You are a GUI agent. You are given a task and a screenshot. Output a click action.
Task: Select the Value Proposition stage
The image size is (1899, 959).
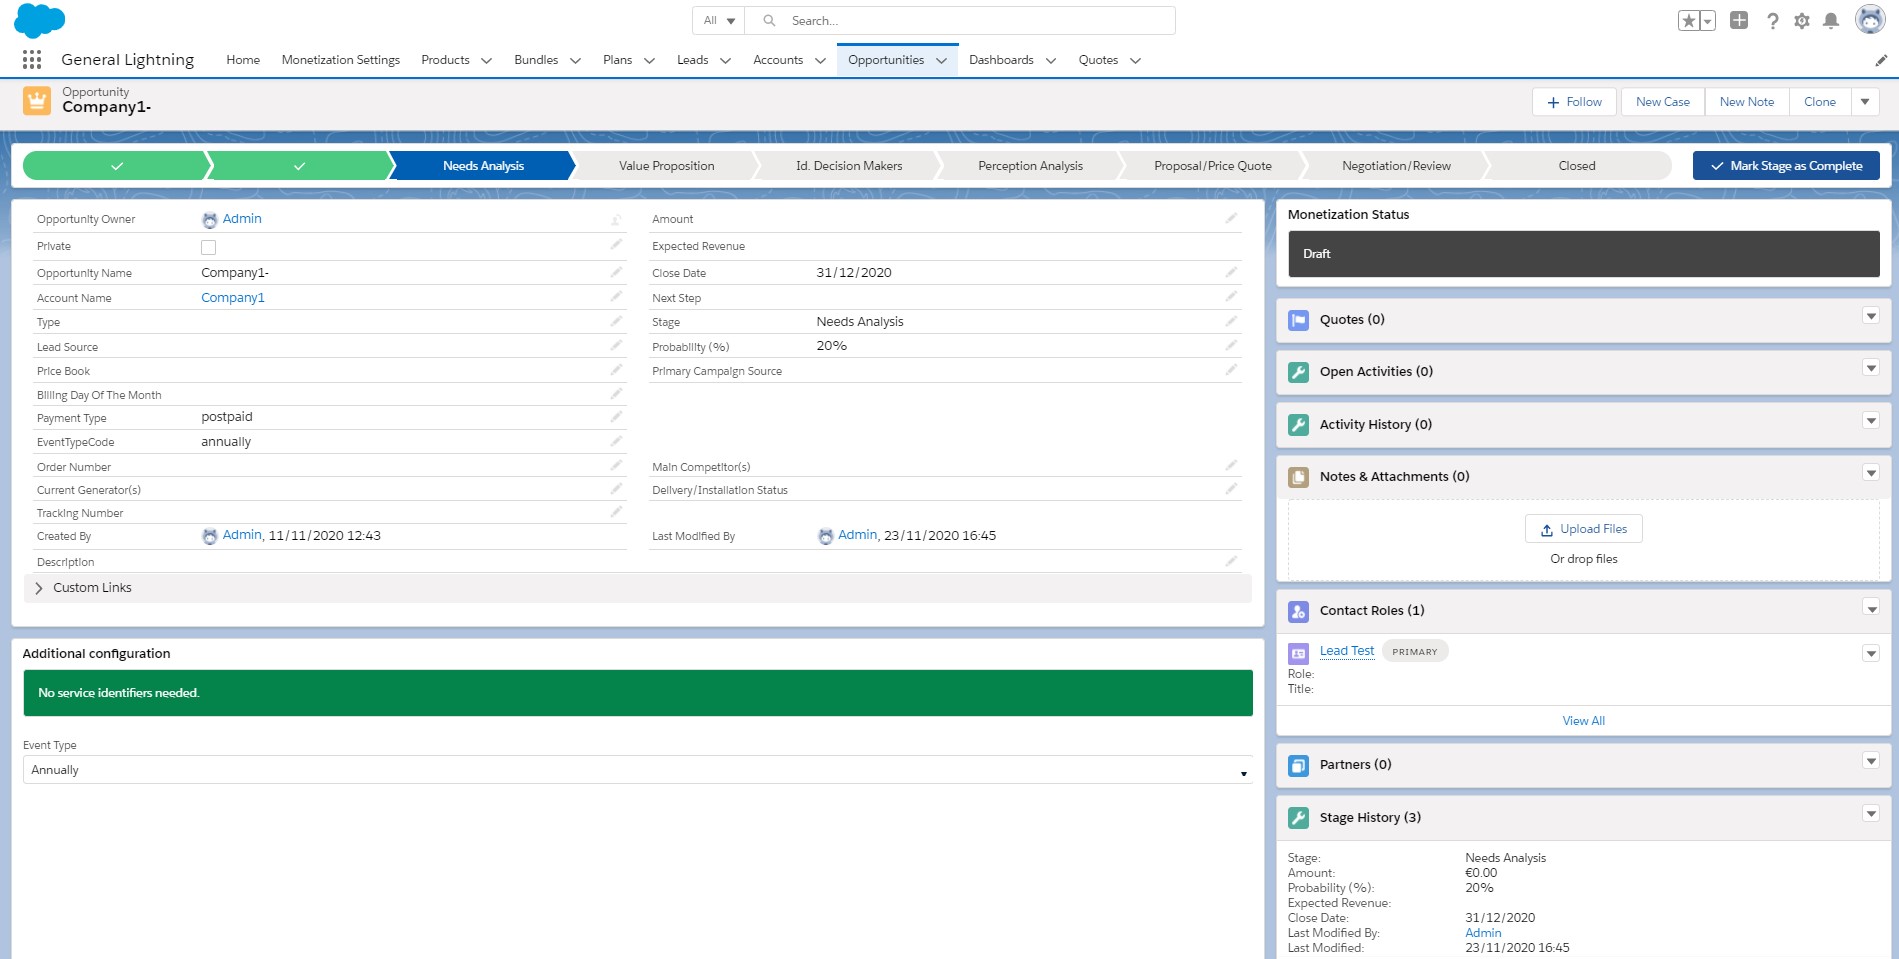(665, 165)
